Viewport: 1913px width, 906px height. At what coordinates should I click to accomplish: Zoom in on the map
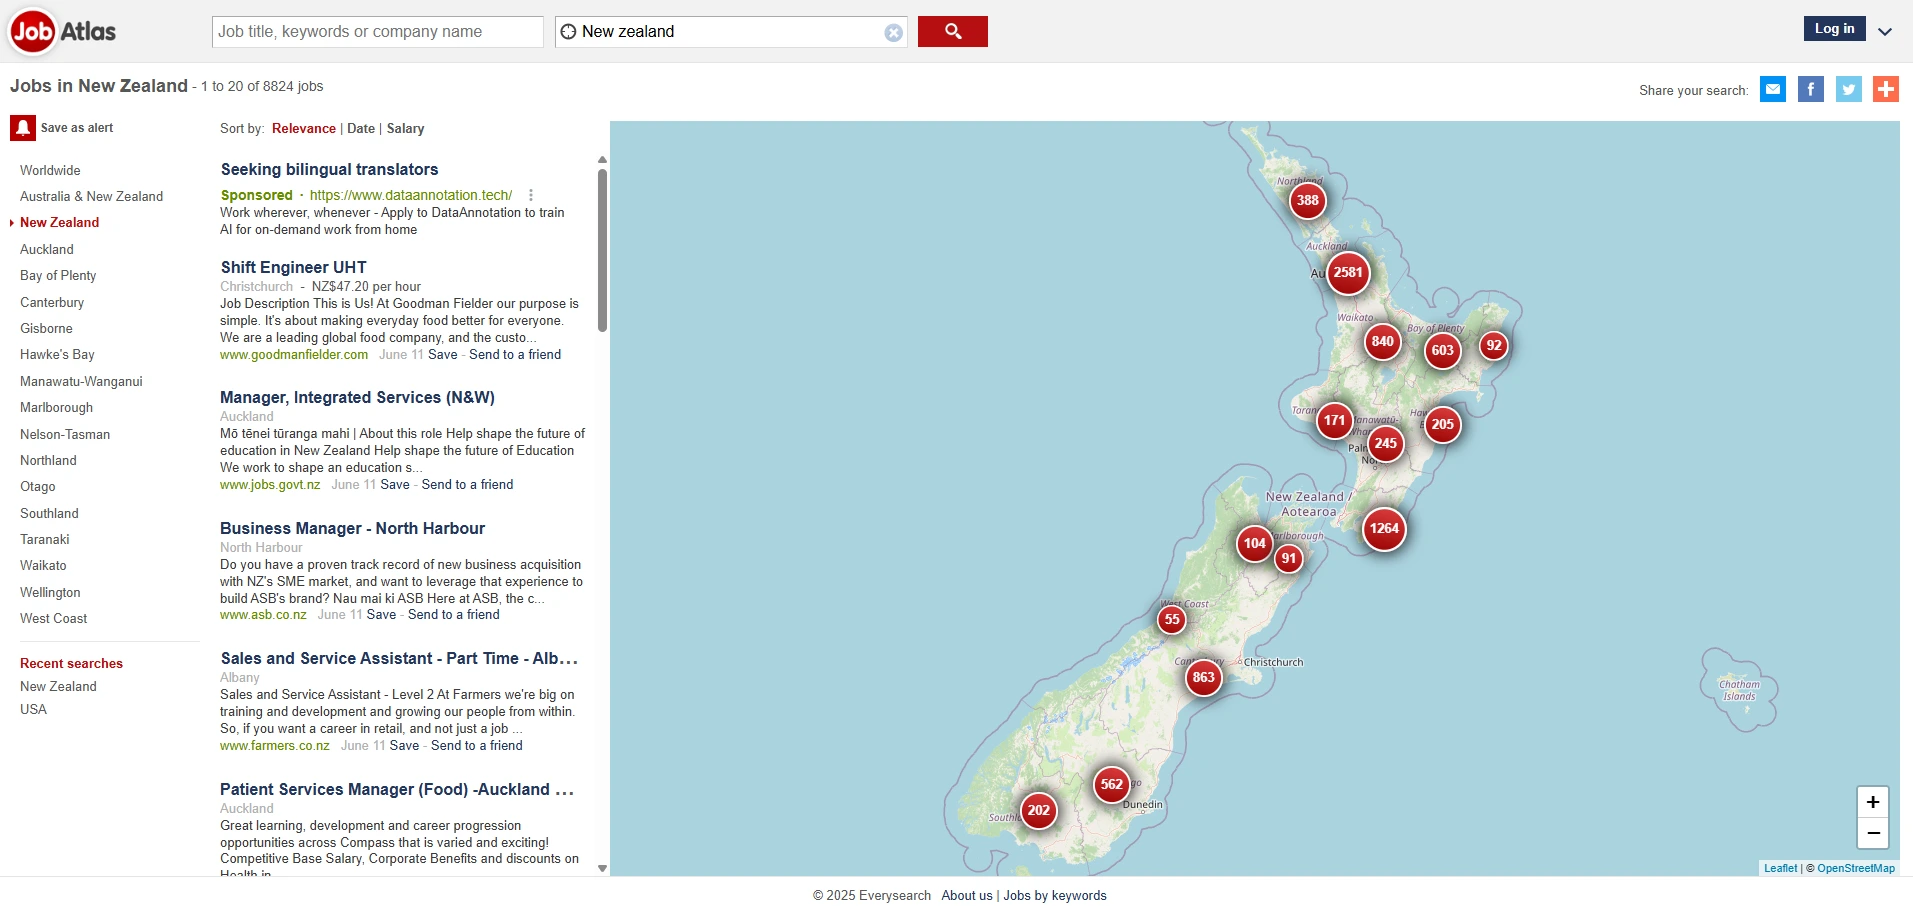[1873, 802]
